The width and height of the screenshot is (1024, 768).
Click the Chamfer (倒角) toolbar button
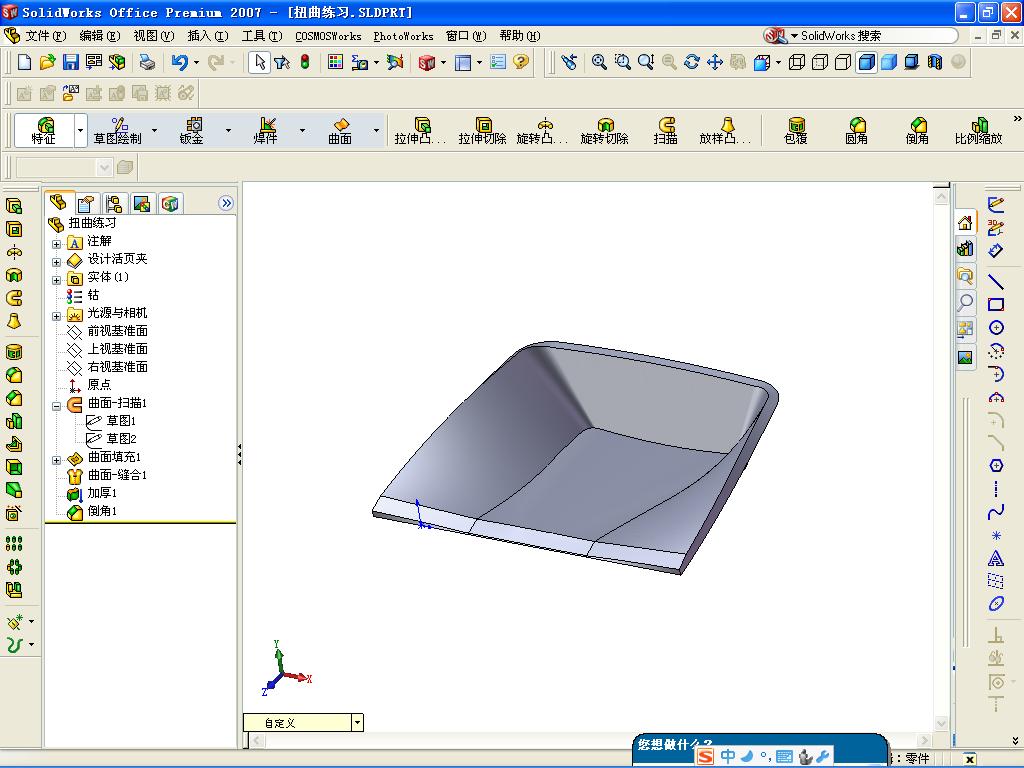[917, 131]
